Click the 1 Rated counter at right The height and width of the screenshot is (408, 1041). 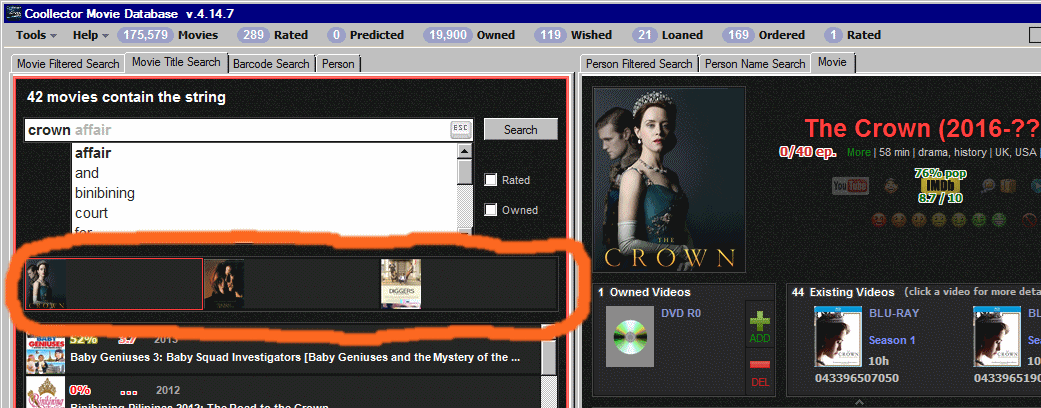tap(852, 35)
